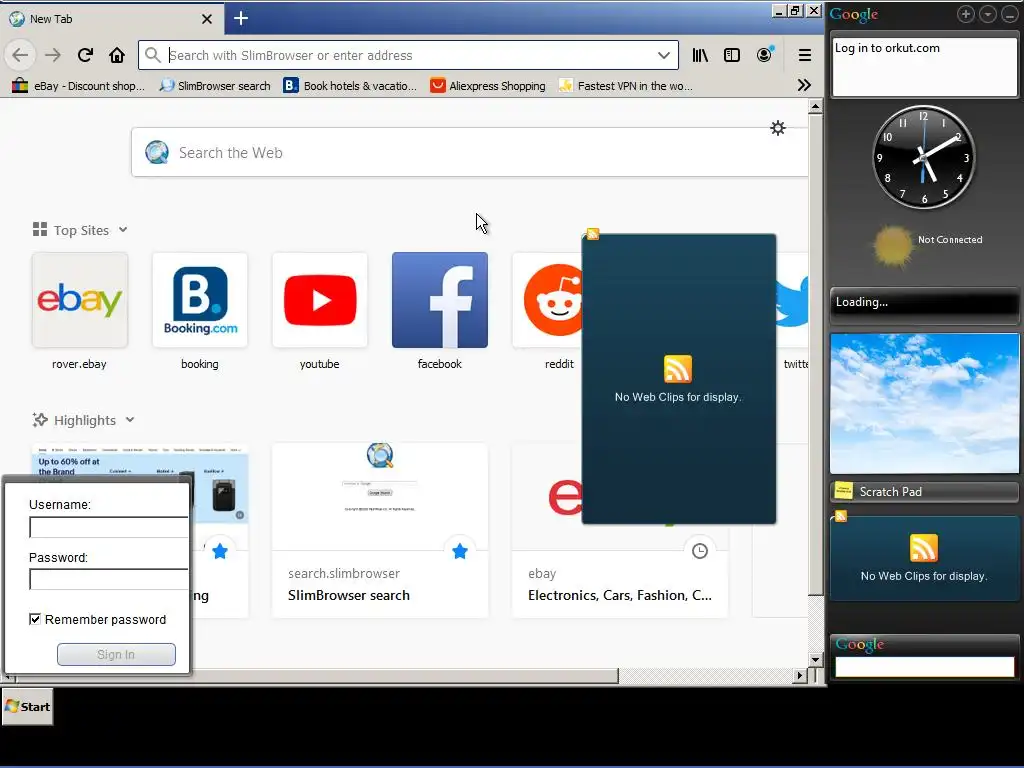Open the home page icon
The image size is (1024, 768).
117,56
